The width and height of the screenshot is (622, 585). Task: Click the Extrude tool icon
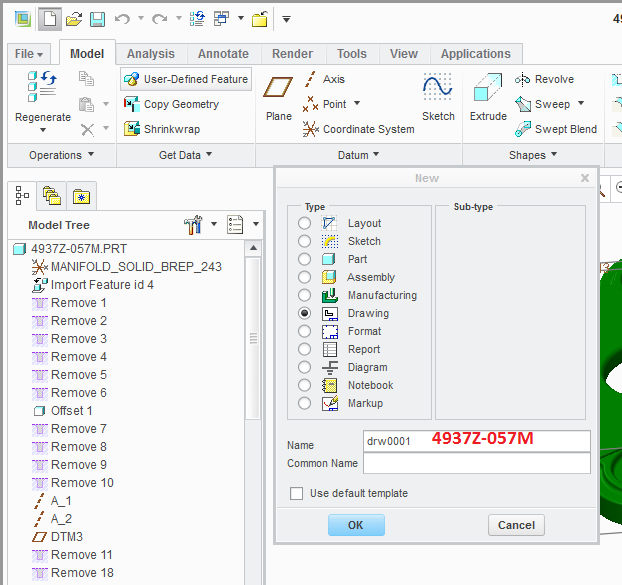tap(488, 87)
